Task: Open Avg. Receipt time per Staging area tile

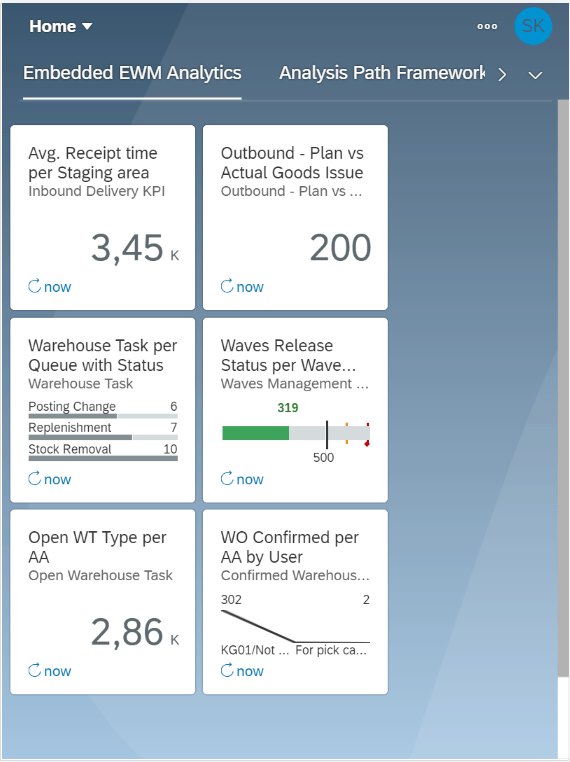Action: pos(103,217)
